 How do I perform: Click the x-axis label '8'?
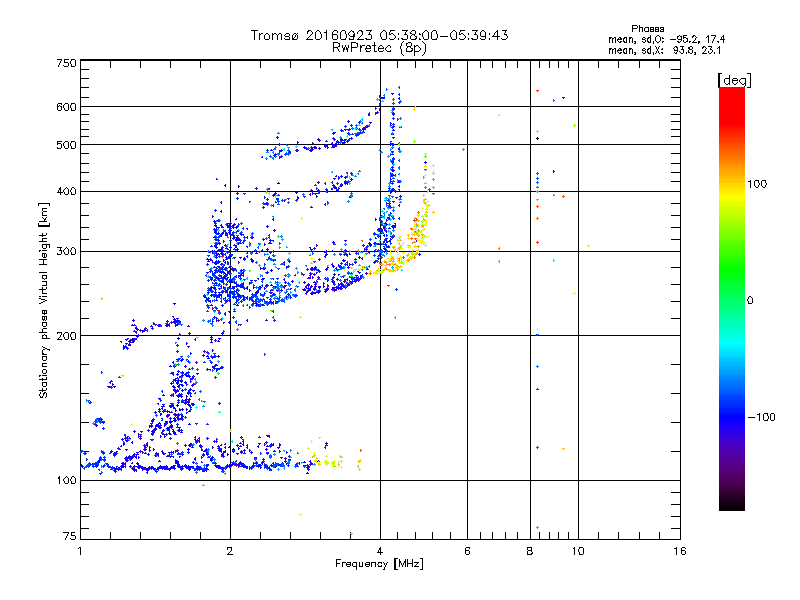[x=530, y=551]
